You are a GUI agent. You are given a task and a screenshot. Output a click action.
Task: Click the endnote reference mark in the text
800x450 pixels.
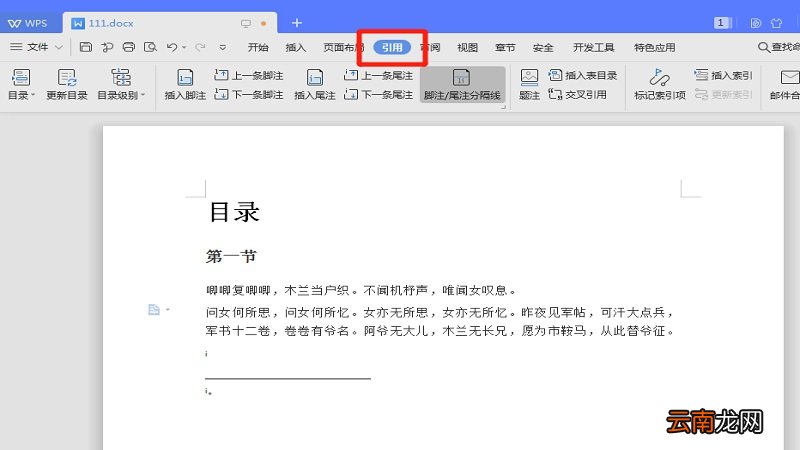[x=206, y=353]
